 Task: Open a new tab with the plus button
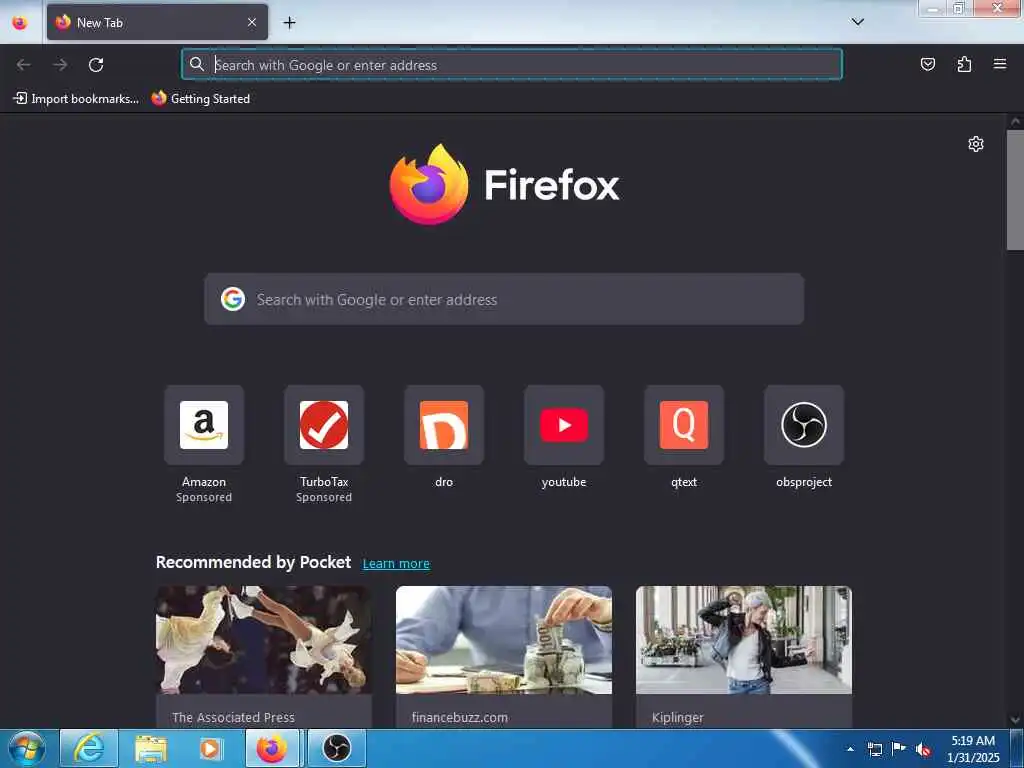click(289, 23)
